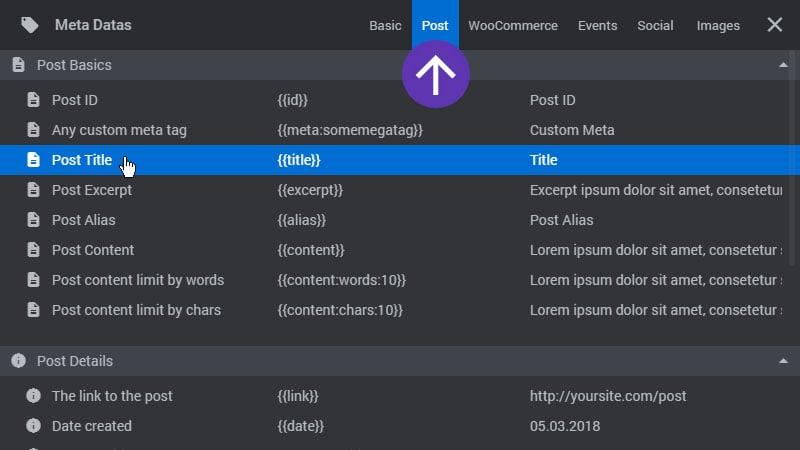Viewport: 800px width, 450px height.
Task: Click the info icon beside The link to the post
Action: (33, 396)
